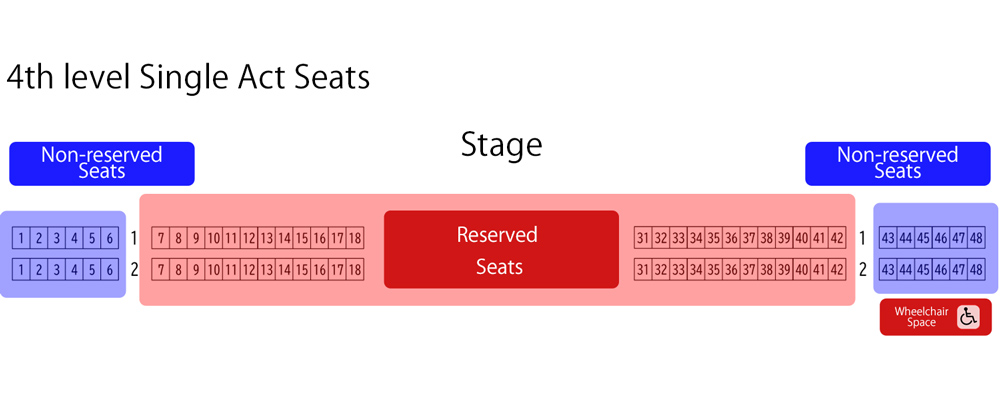Click the 4th level Single Act Seats title
Image resolution: width=1000 pixels, height=393 pixels.
coord(188,77)
